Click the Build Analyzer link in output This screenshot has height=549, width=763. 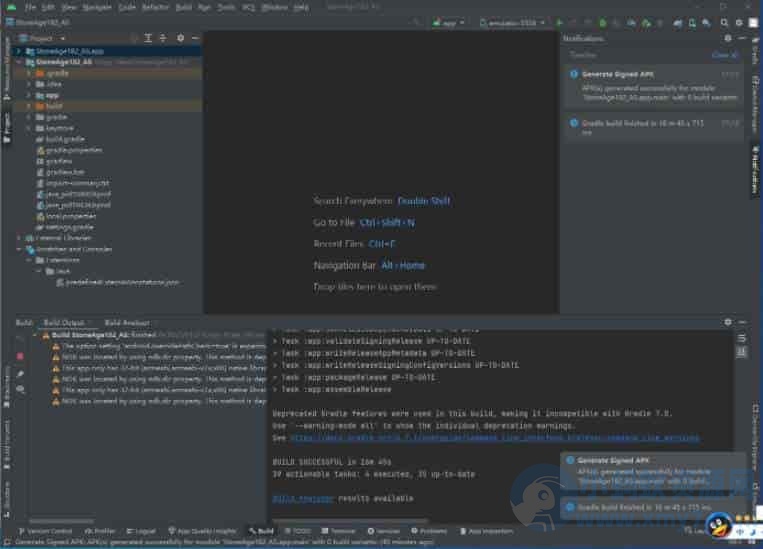pyautogui.click(x=303, y=498)
